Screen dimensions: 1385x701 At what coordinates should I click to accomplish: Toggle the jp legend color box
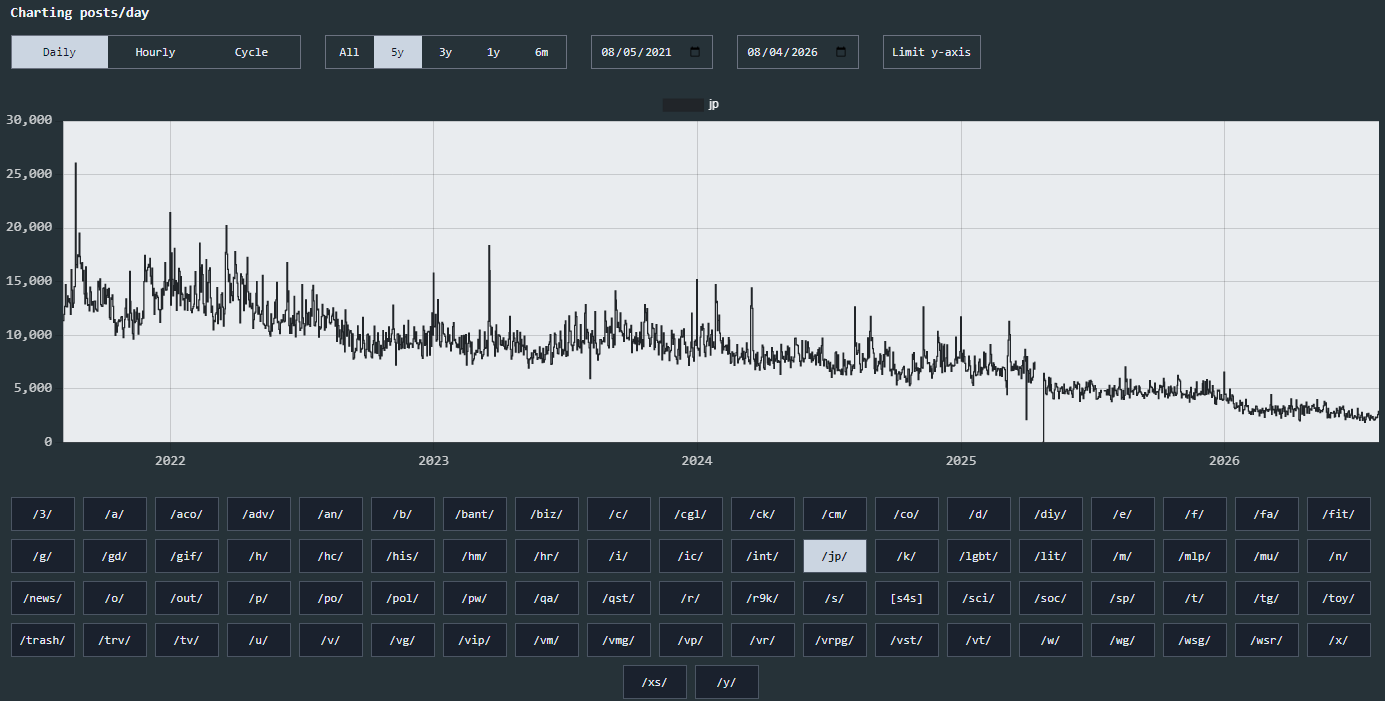pos(683,104)
